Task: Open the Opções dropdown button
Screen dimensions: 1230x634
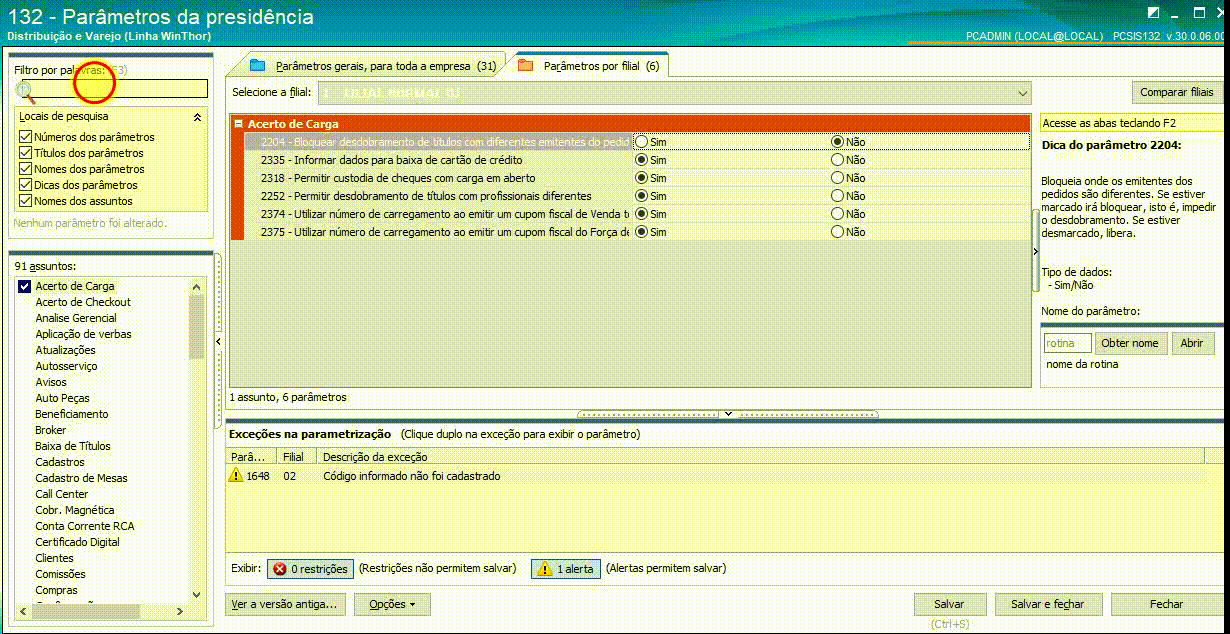Action: (x=392, y=604)
